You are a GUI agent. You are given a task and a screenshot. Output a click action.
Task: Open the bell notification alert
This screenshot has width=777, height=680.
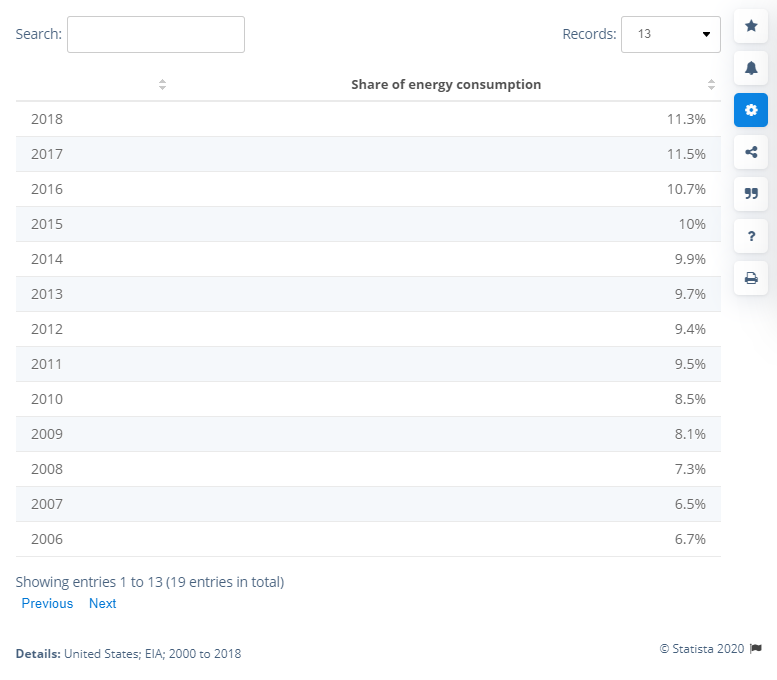(x=750, y=68)
